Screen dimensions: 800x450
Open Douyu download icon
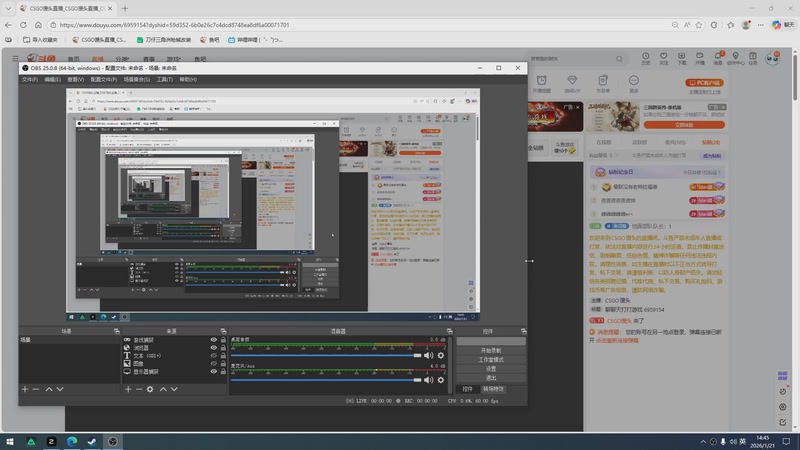click(x=682, y=58)
